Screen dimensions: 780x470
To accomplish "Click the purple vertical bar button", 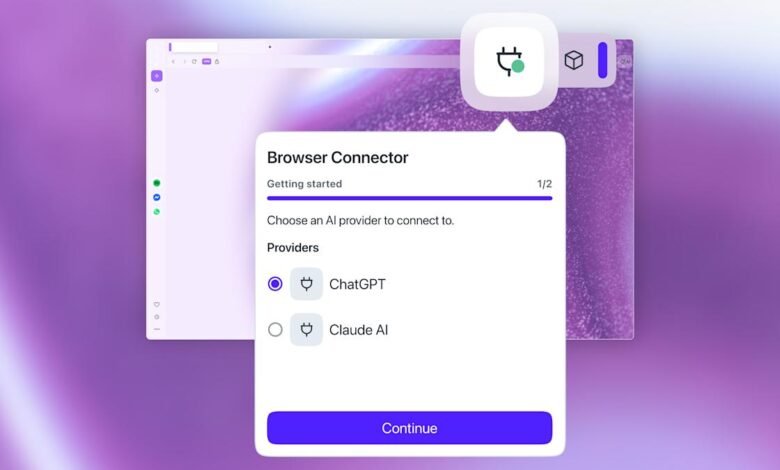I will click(602, 60).
